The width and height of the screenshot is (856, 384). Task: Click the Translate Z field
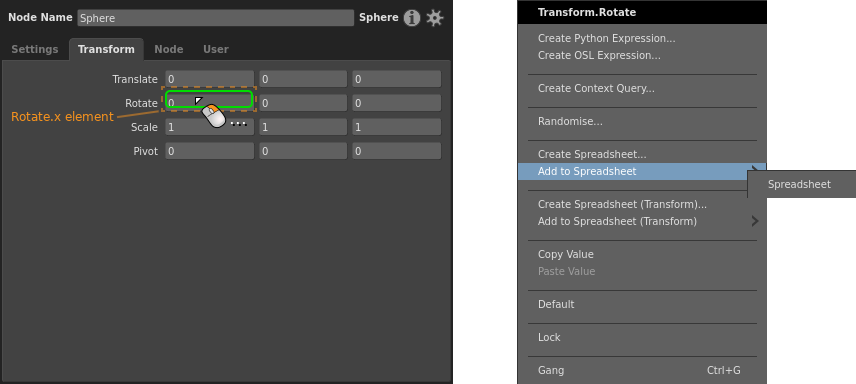coord(396,79)
